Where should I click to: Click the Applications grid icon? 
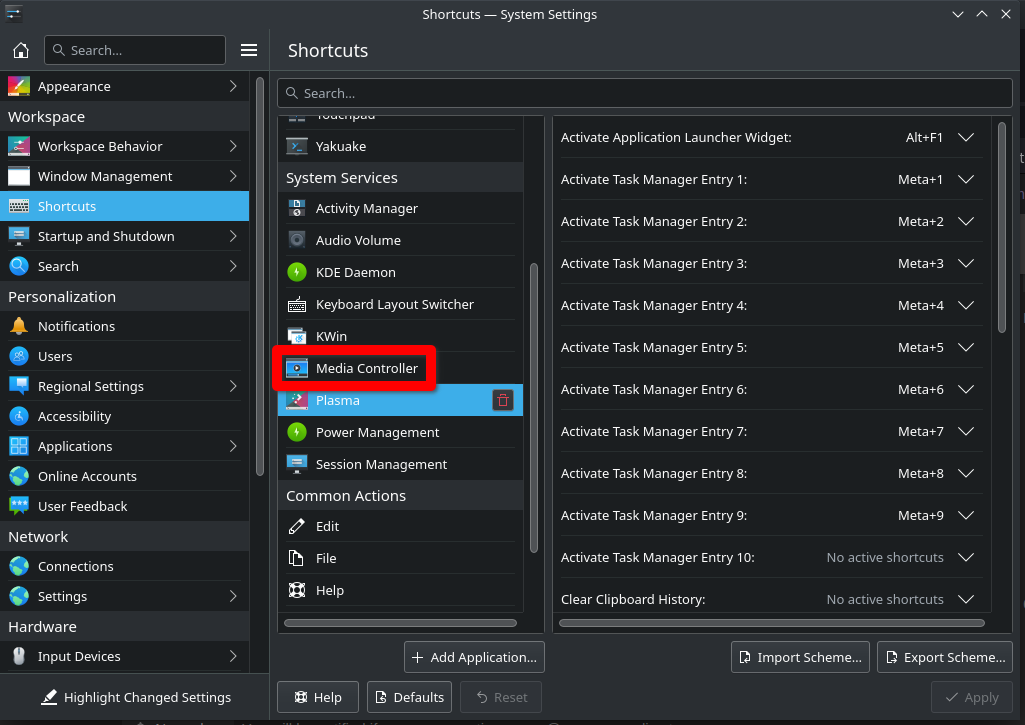(19, 446)
